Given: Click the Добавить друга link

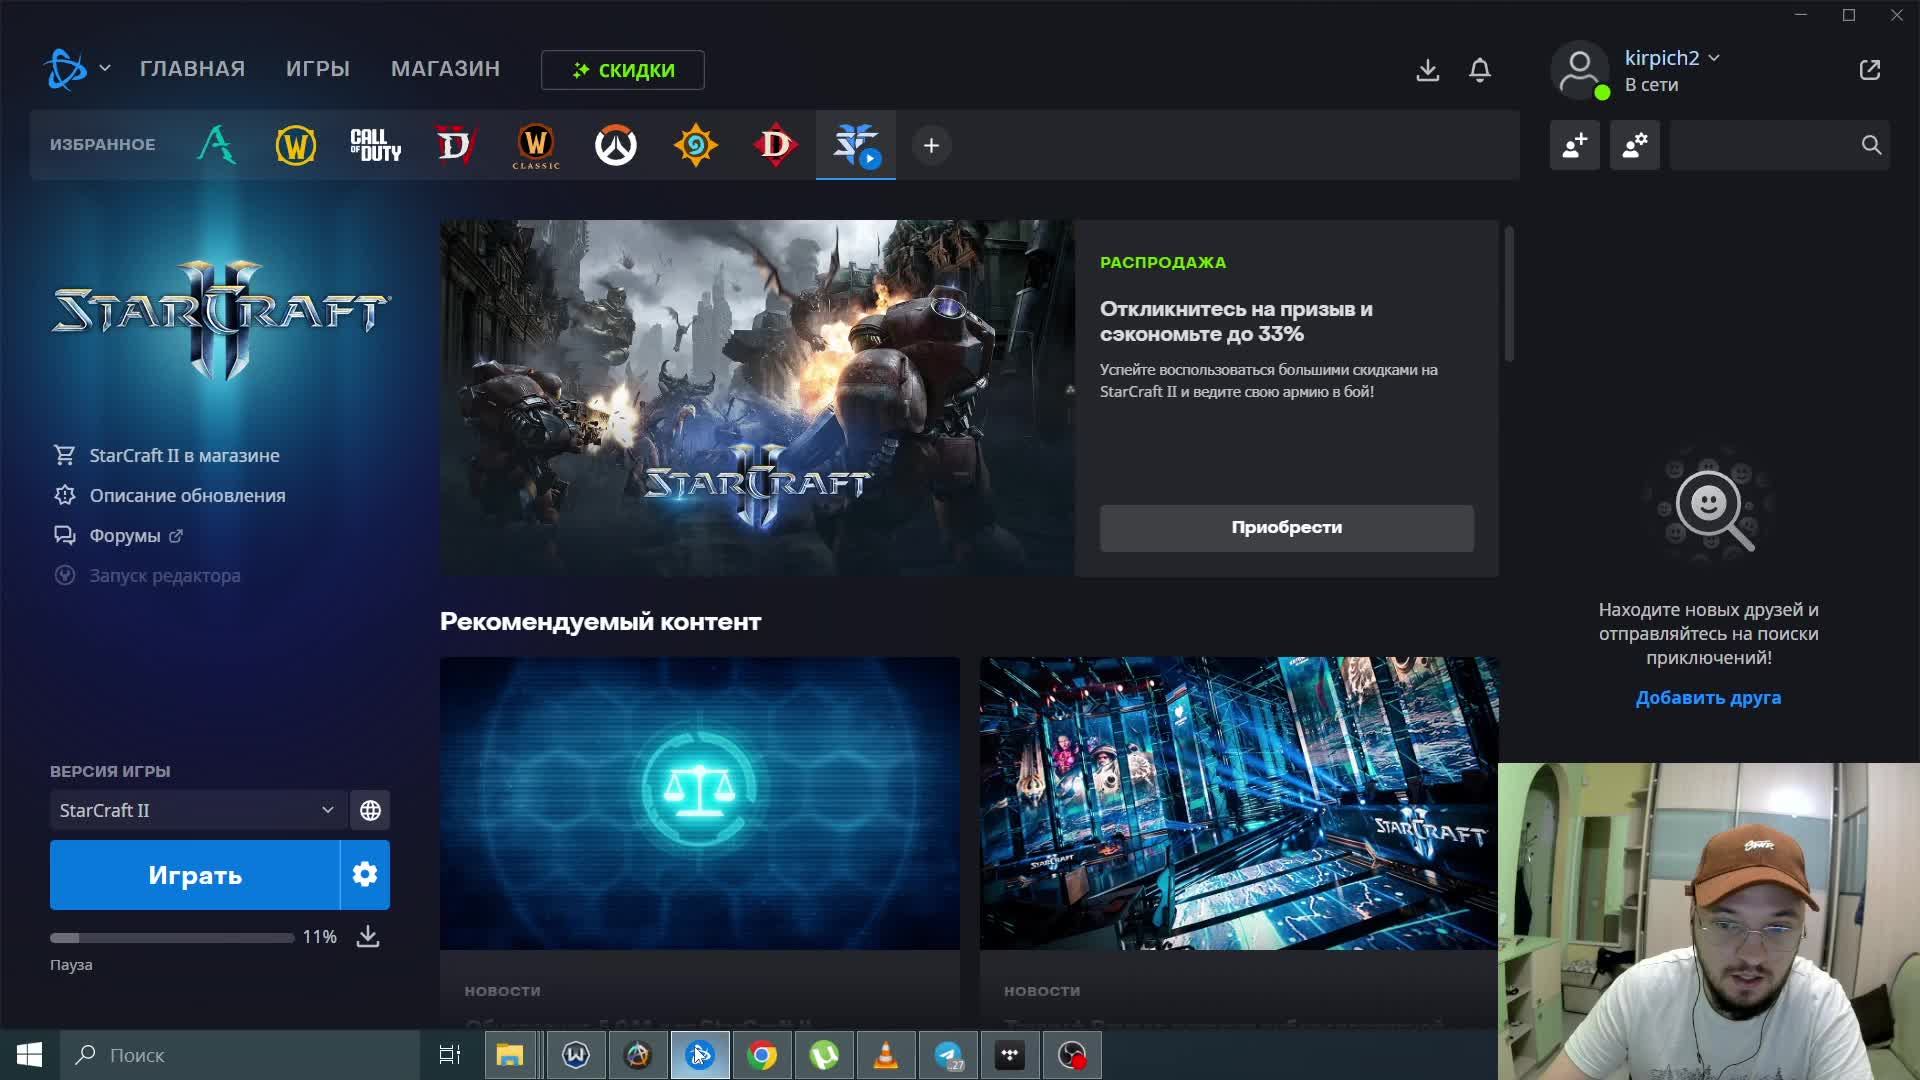Looking at the screenshot, I should [x=1708, y=697].
